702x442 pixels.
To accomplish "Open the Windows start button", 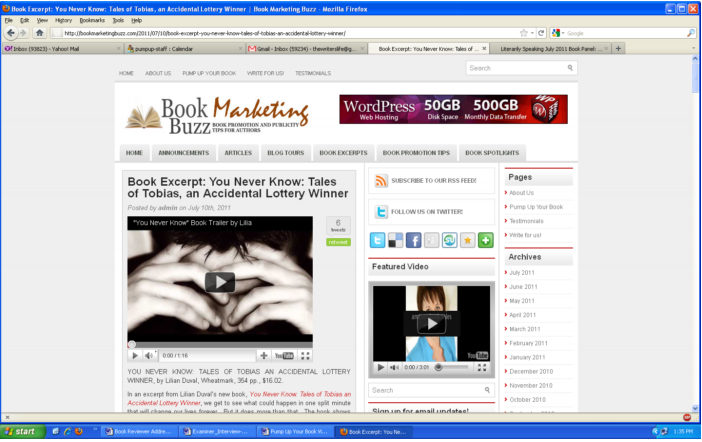I will (23, 432).
